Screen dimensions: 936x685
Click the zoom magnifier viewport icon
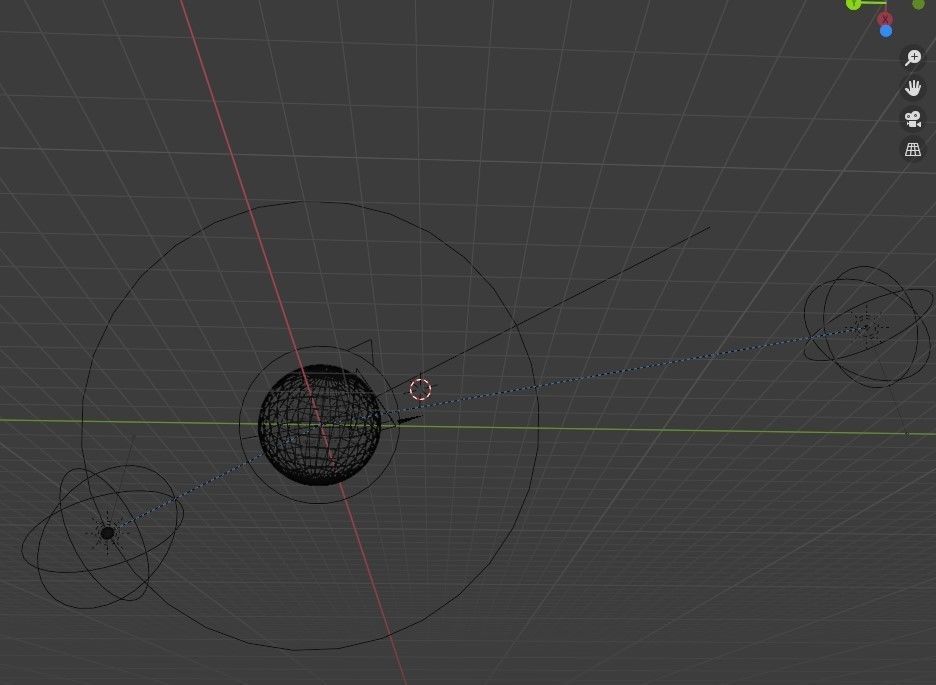point(913,57)
